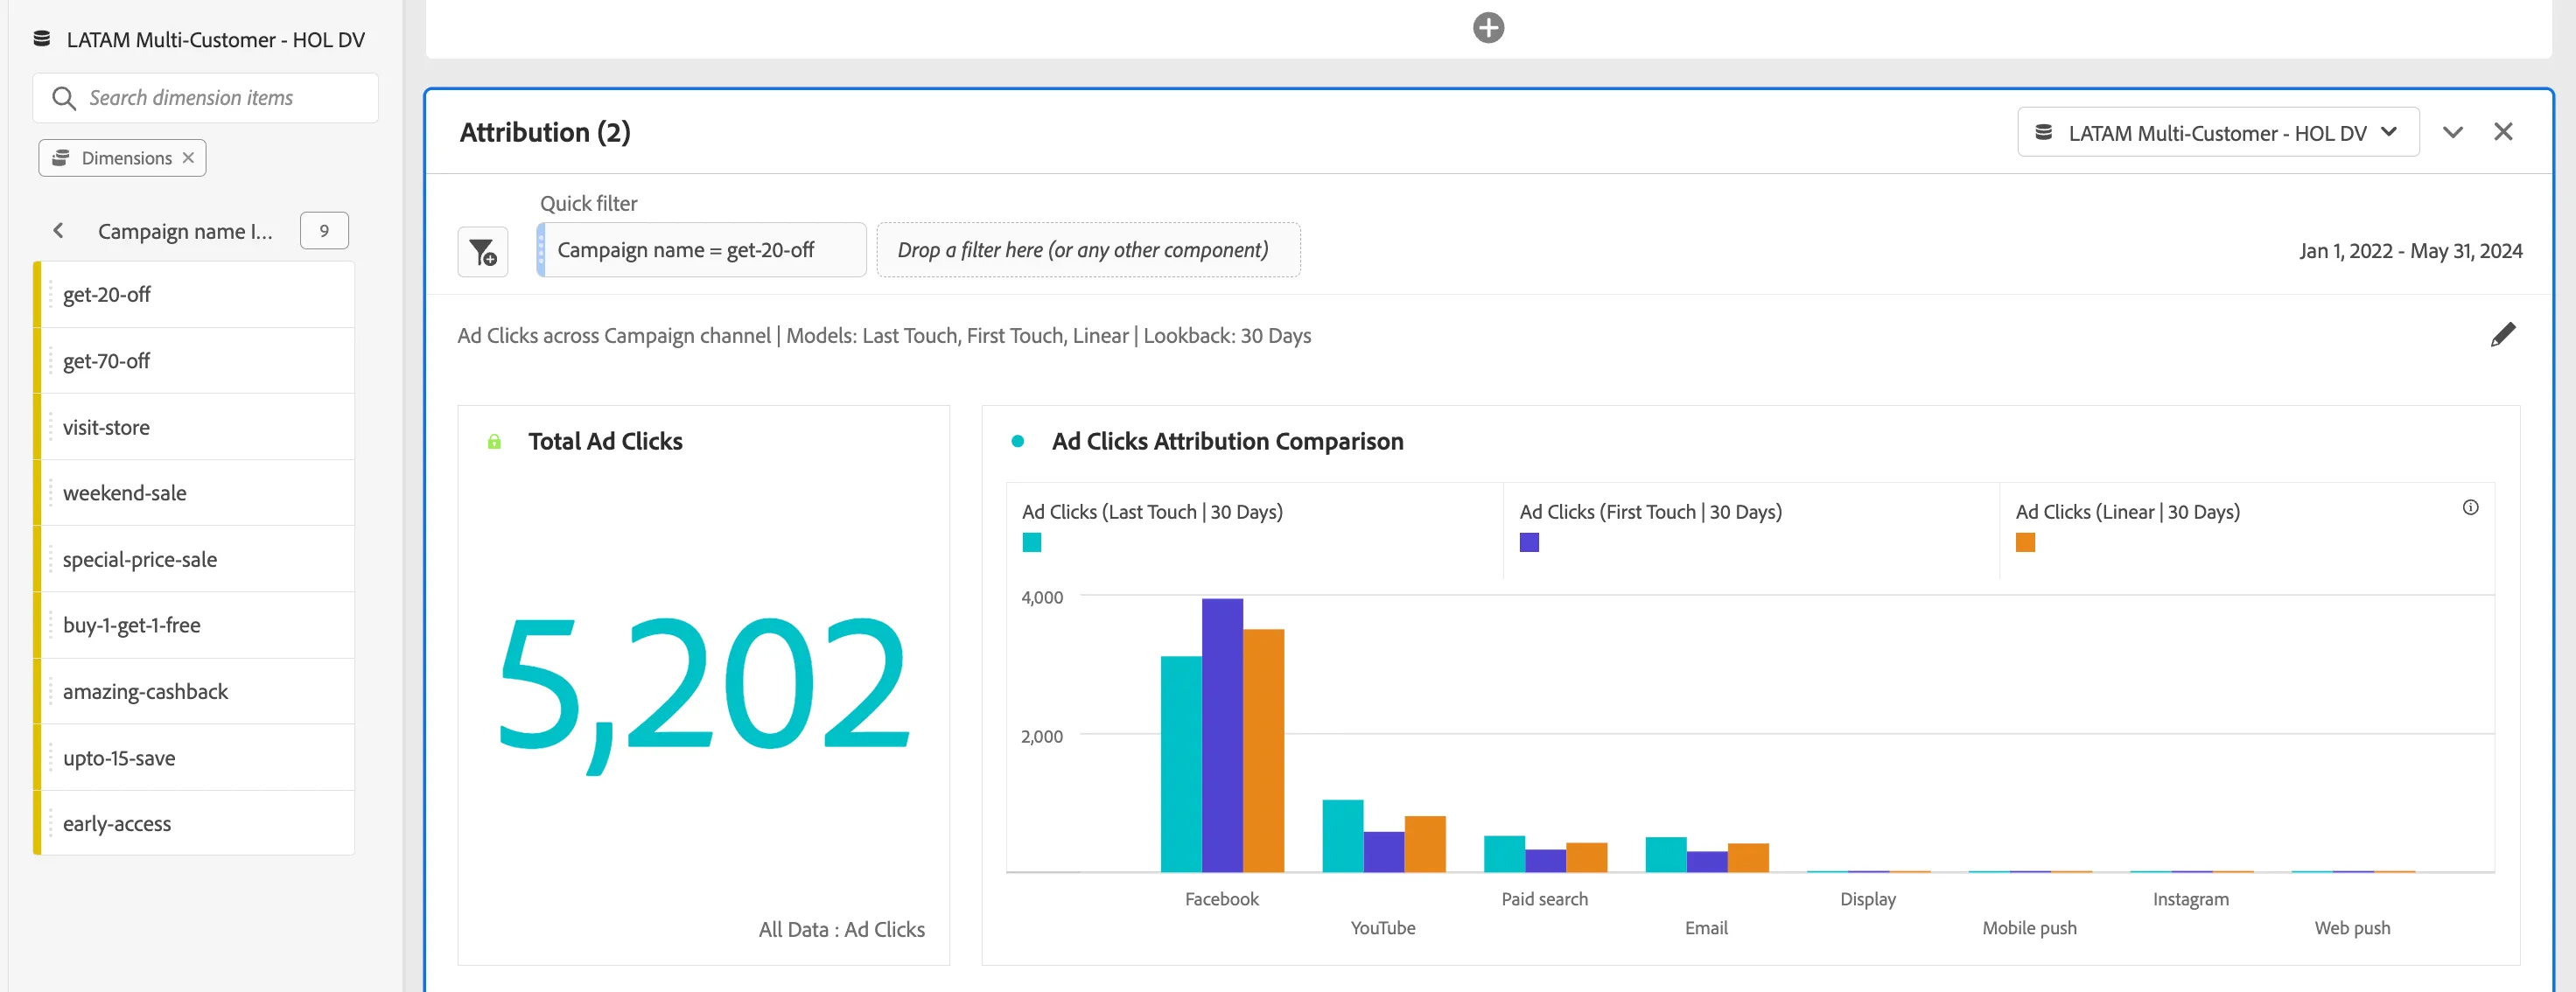2576x992 pixels.
Task: Open the LATAM Multi-Customer data view dropdown
Action: pos(2218,132)
